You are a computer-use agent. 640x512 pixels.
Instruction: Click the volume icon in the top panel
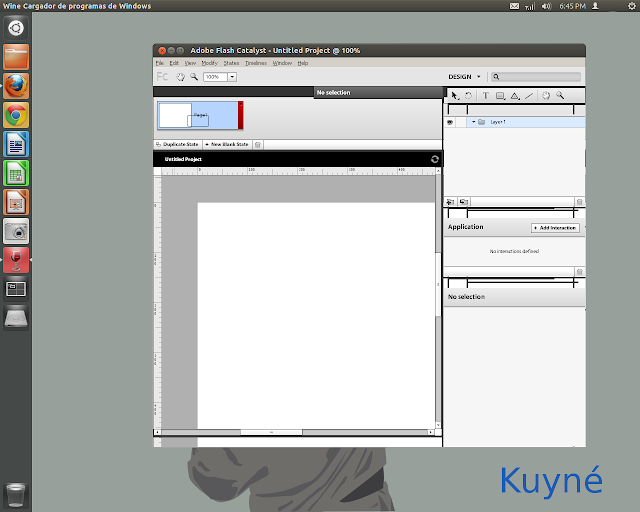546,6
